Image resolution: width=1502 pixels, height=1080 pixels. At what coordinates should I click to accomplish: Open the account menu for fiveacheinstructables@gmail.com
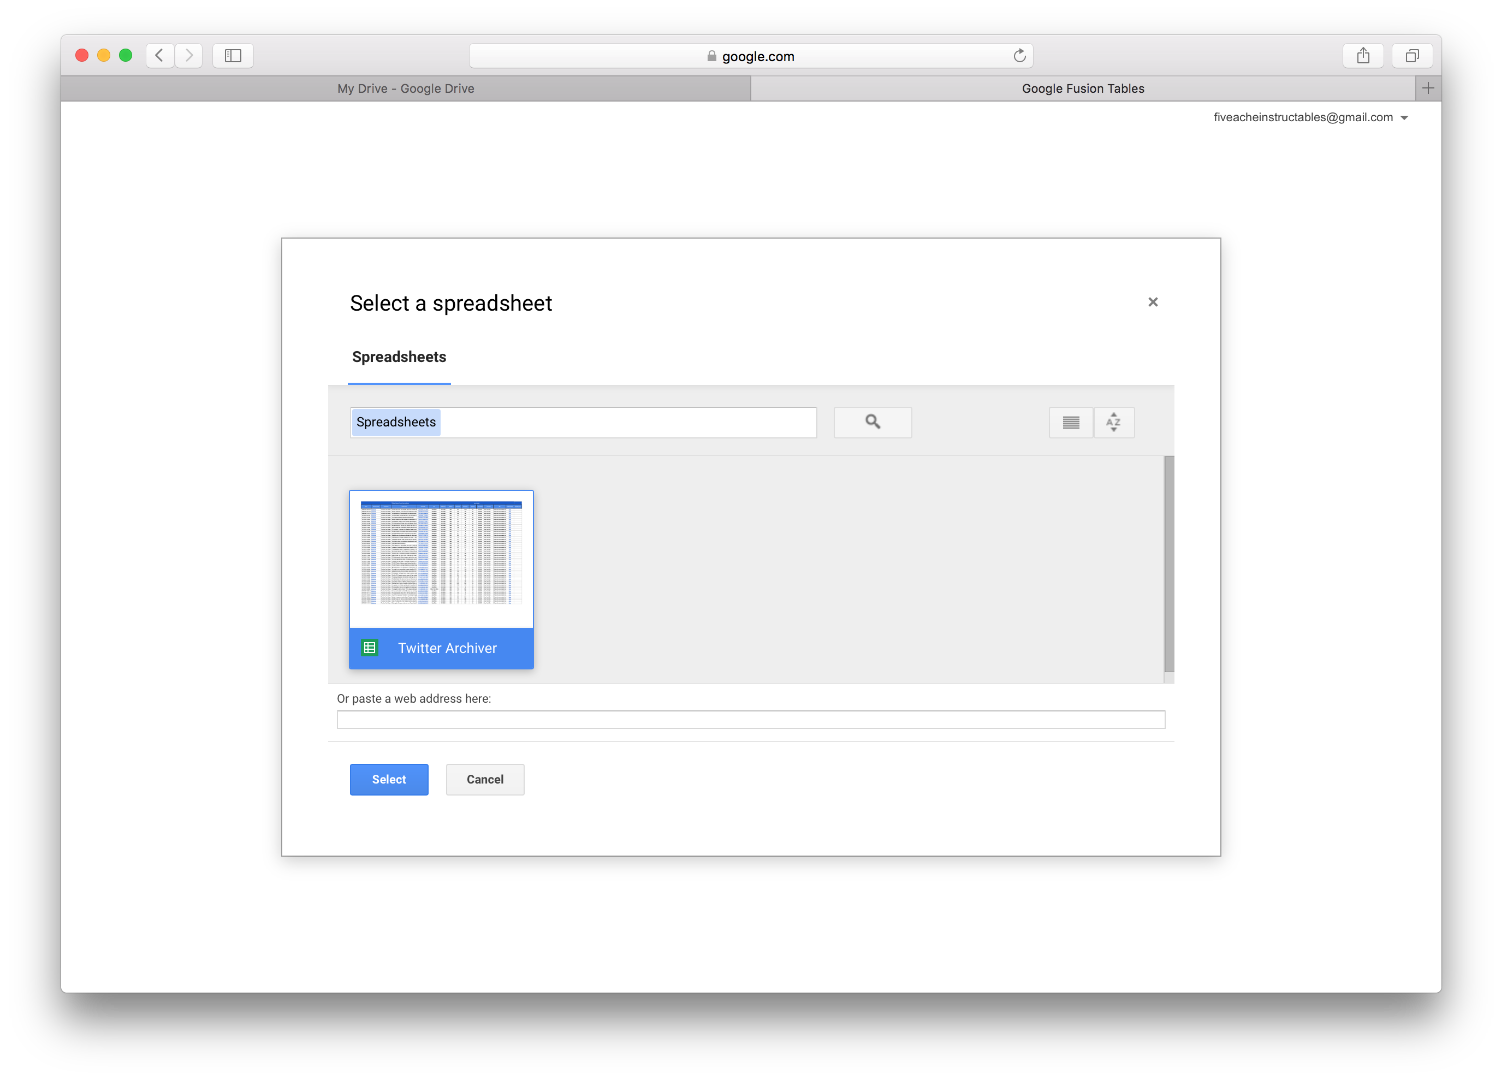(x=1310, y=117)
